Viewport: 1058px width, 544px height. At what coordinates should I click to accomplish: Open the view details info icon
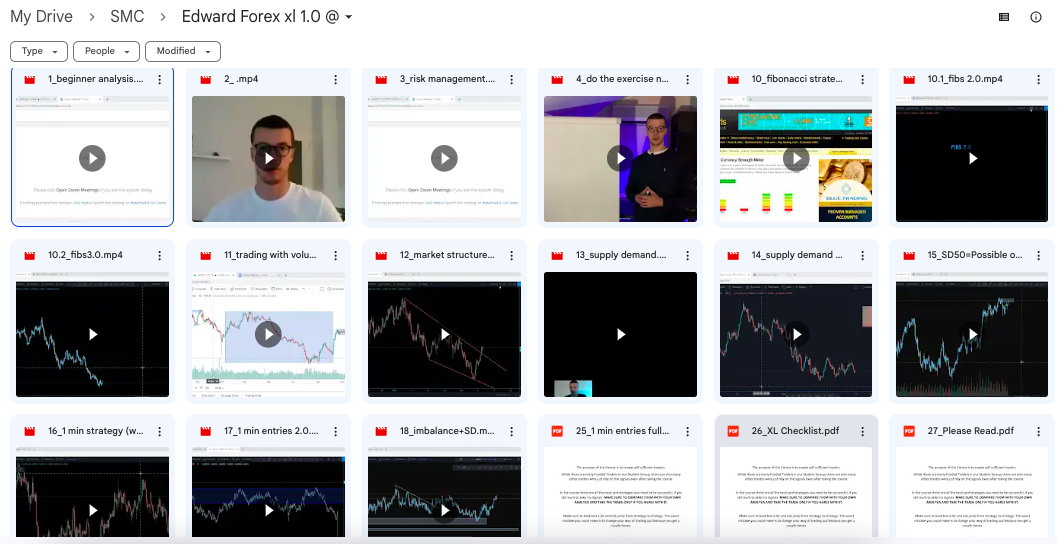(1035, 17)
